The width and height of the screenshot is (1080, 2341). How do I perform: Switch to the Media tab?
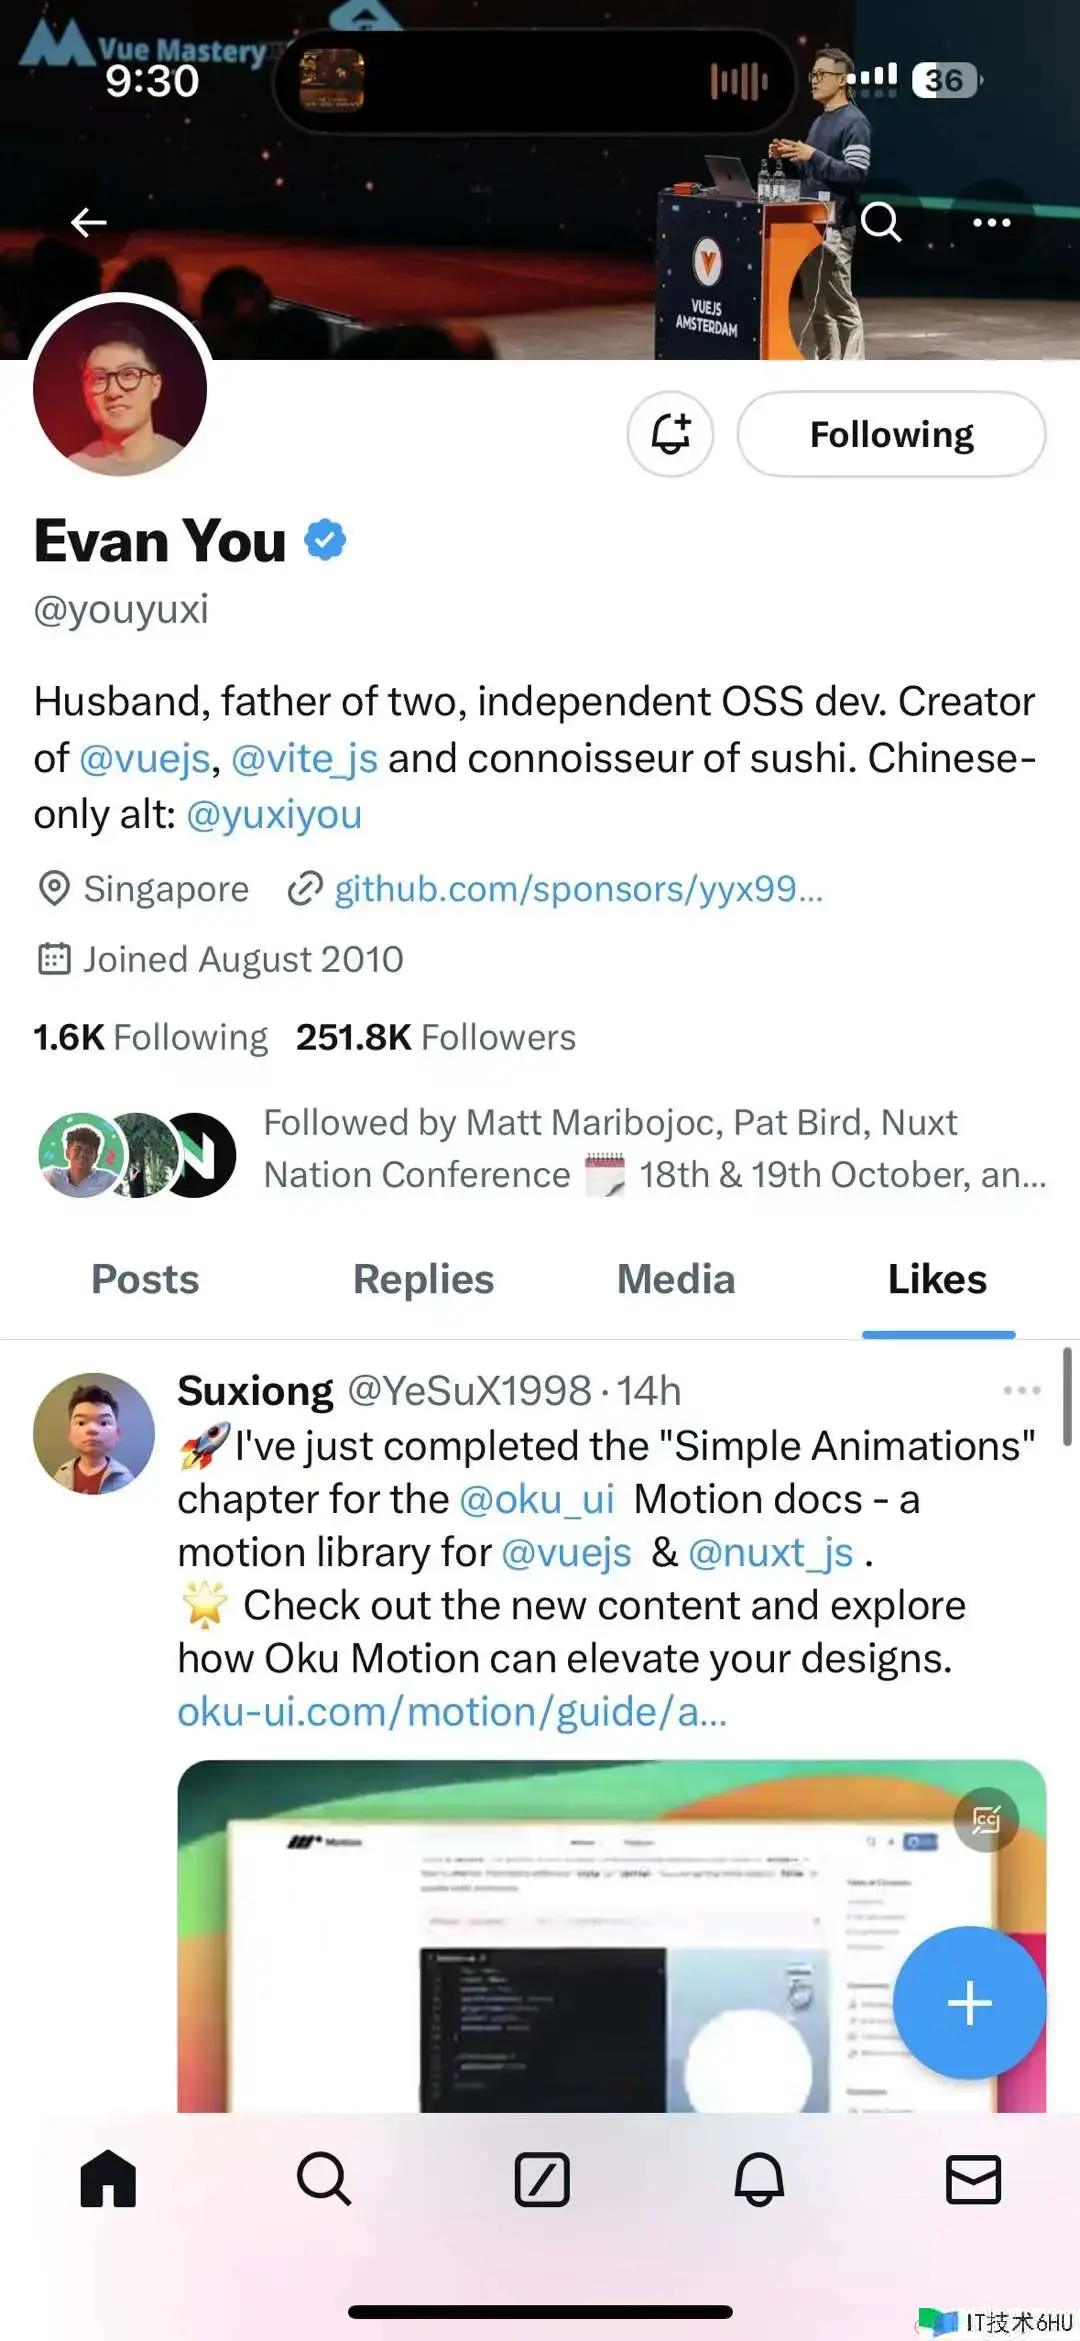click(676, 1279)
